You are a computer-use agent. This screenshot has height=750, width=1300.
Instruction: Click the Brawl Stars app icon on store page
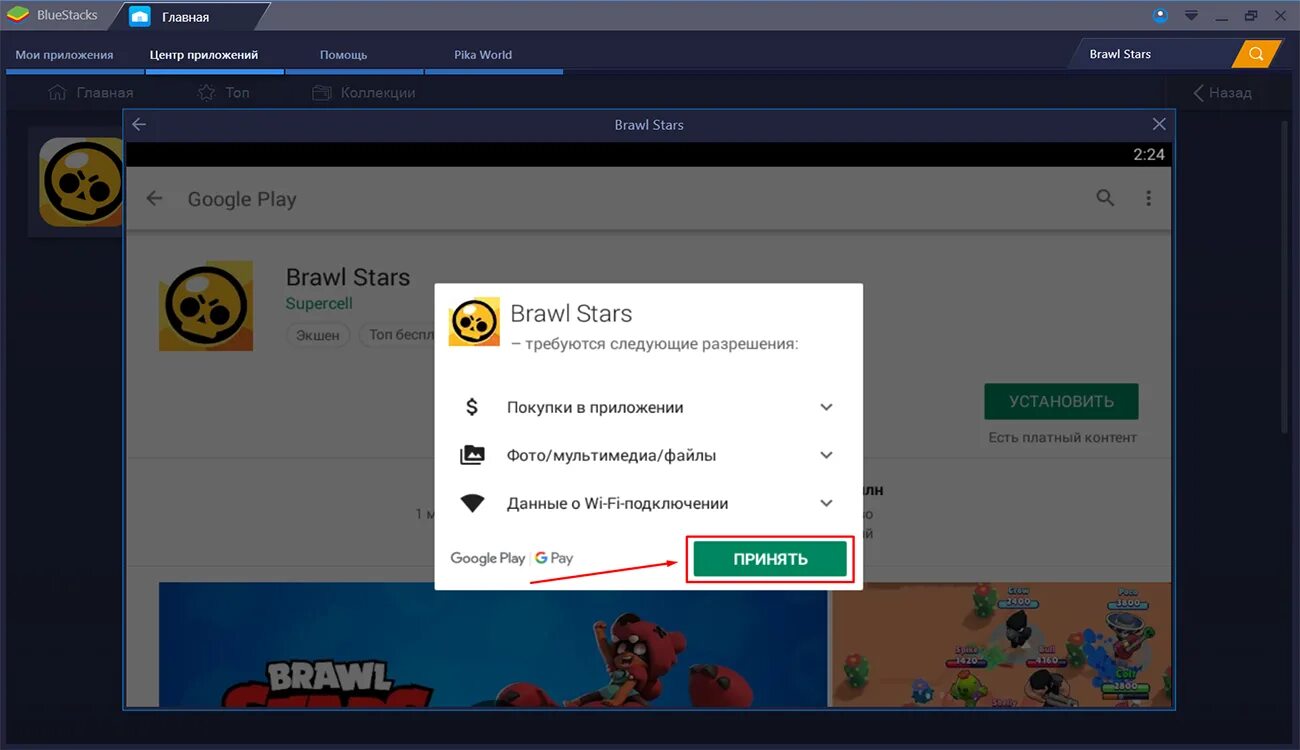point(205,306)
